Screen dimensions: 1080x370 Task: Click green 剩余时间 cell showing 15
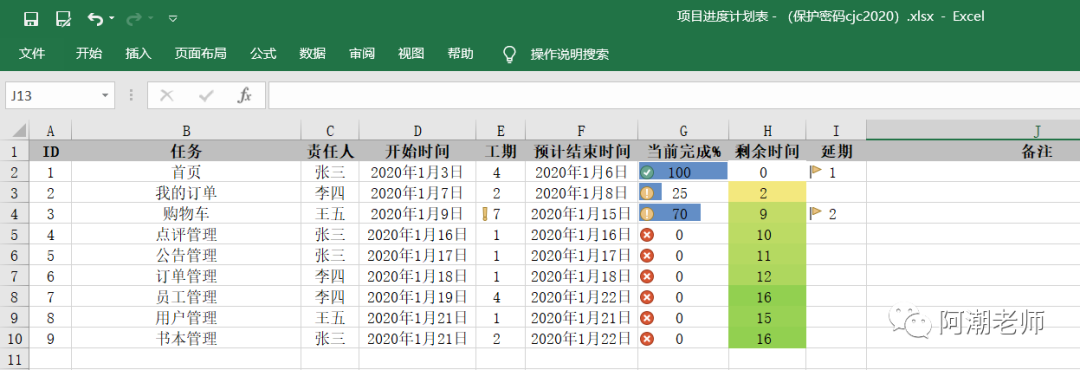point(767,318)
